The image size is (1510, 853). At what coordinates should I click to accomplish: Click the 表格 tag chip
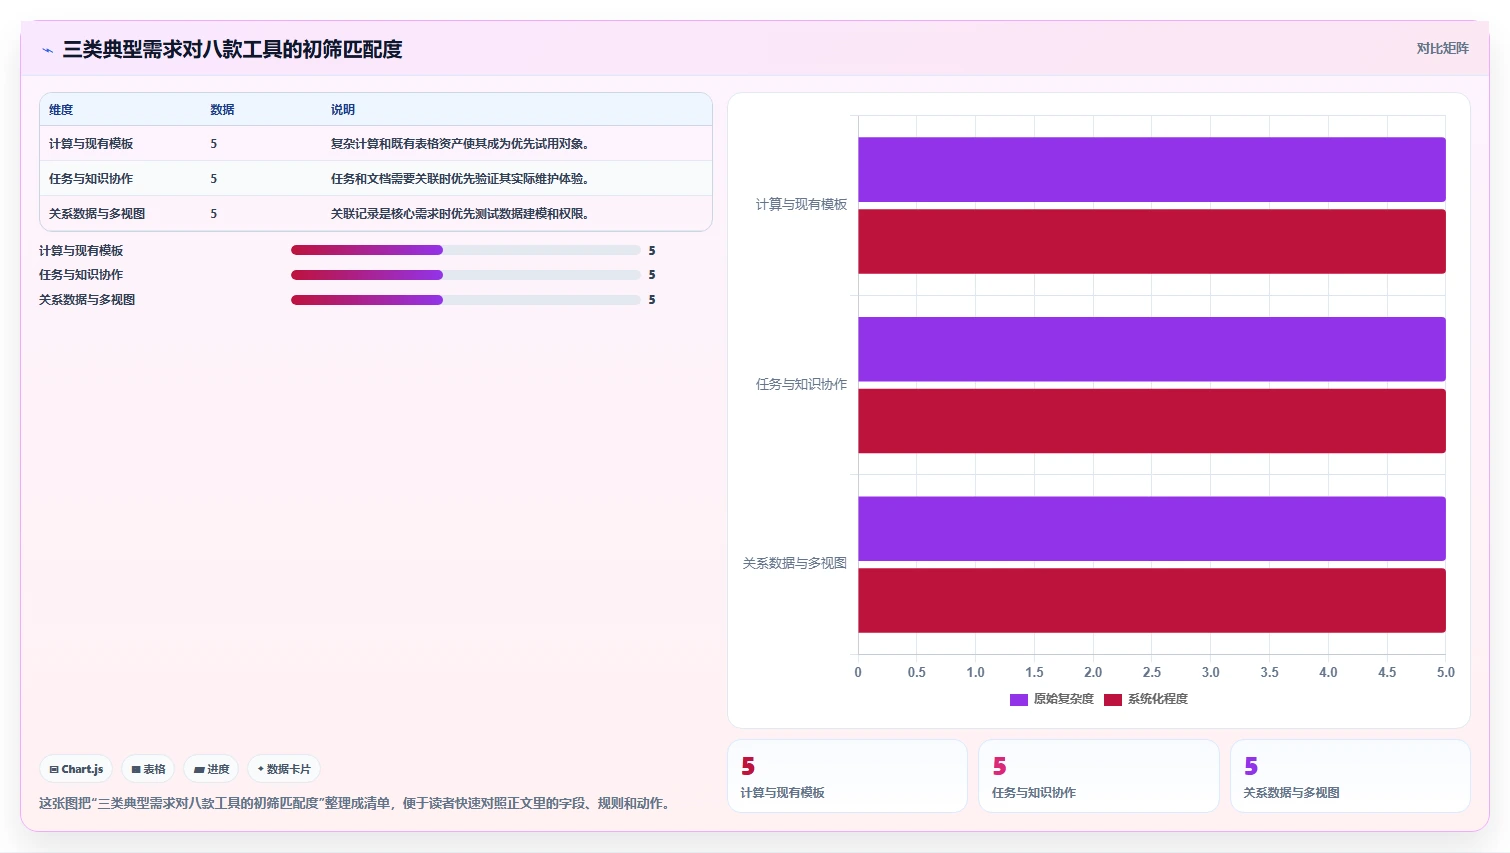click(148, 769)
